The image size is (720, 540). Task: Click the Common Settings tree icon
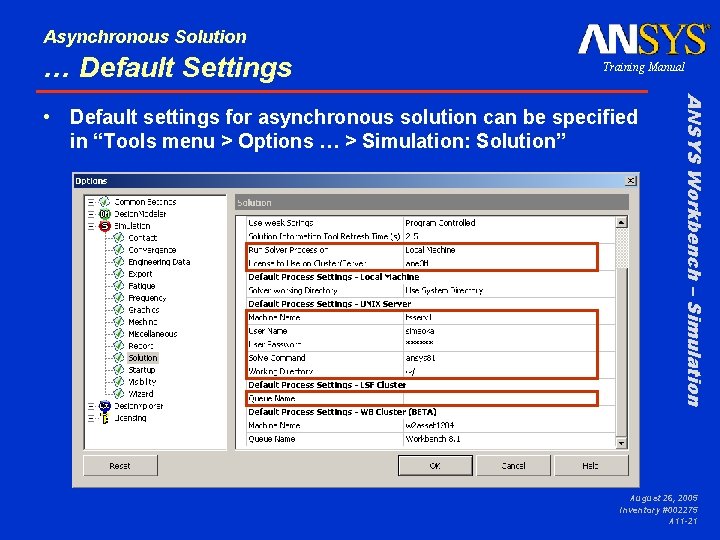tap(105, 202)
